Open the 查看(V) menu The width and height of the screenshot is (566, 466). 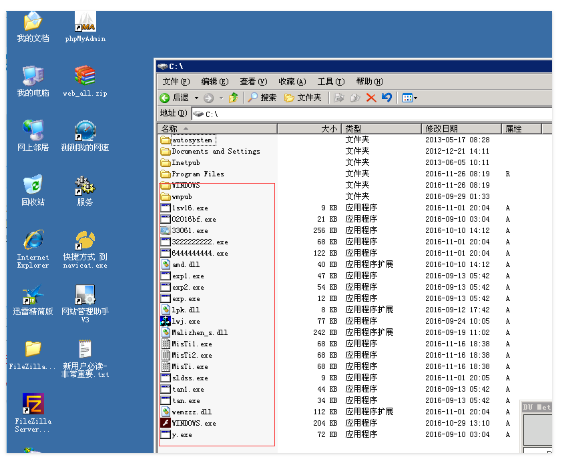[253, 82]
